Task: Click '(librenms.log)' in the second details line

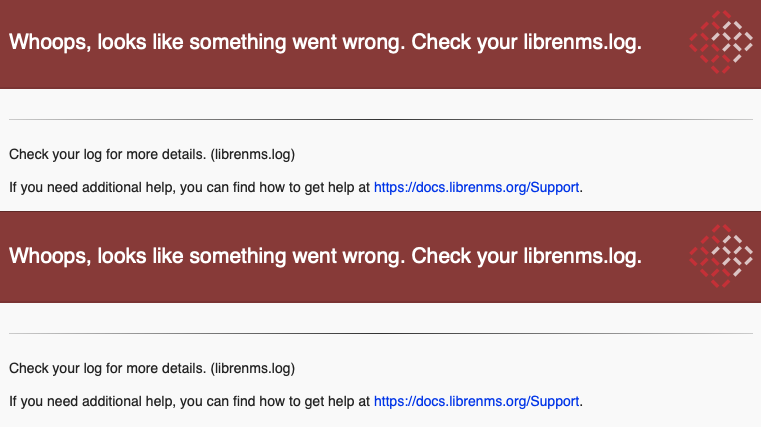Action: pos(252,368)
